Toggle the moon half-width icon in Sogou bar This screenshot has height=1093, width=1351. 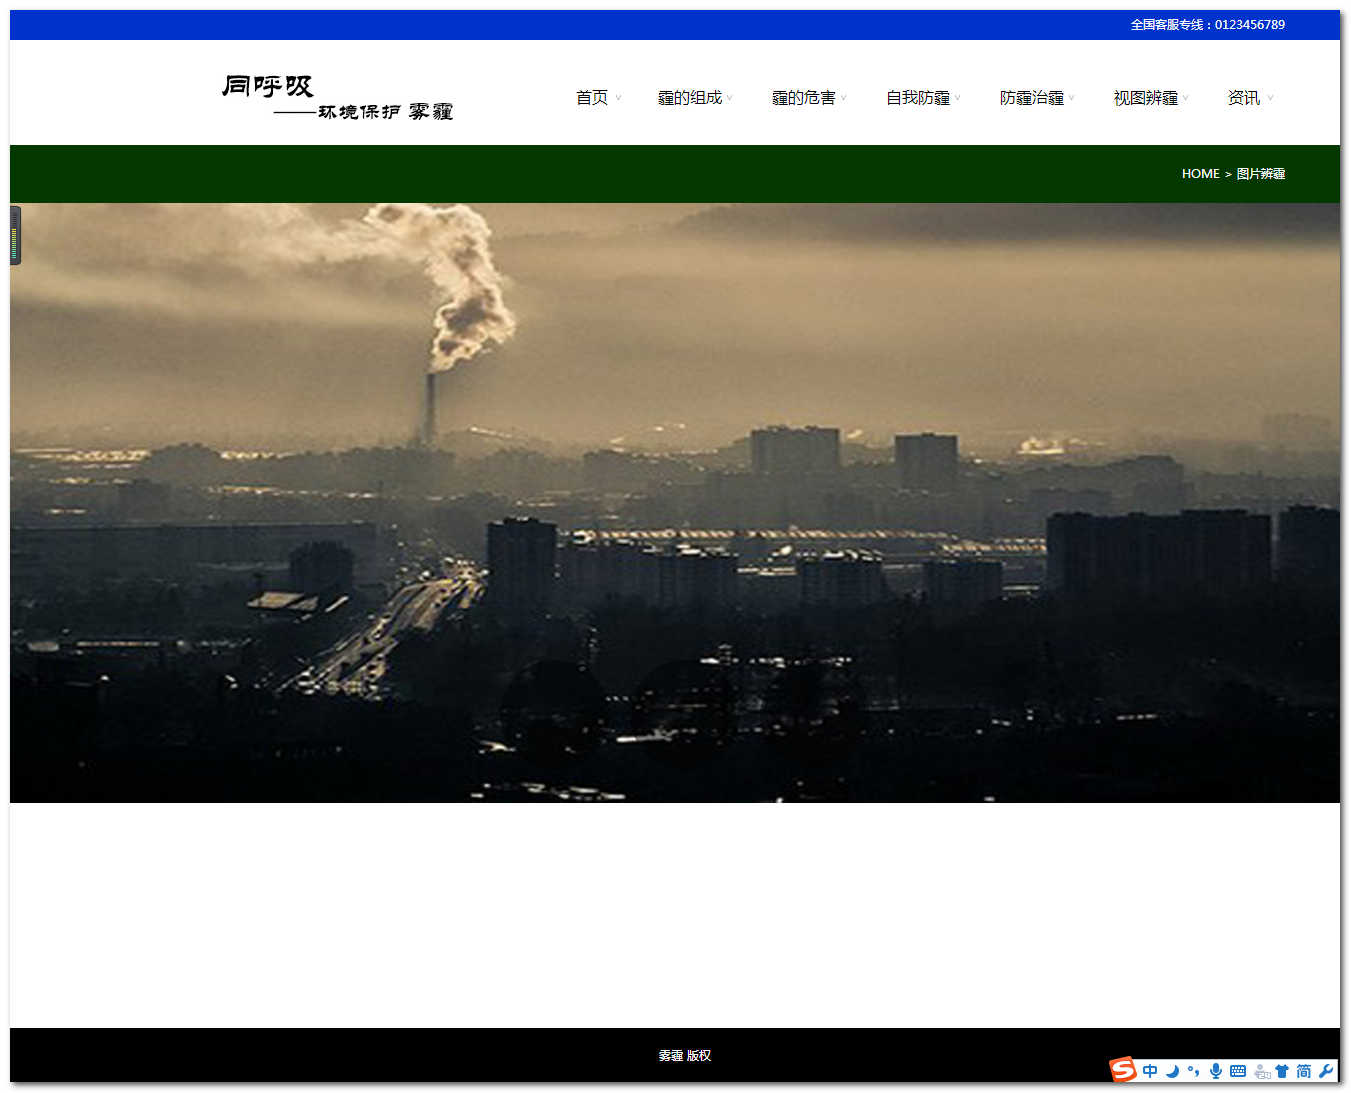(x=1172, y=1071)
